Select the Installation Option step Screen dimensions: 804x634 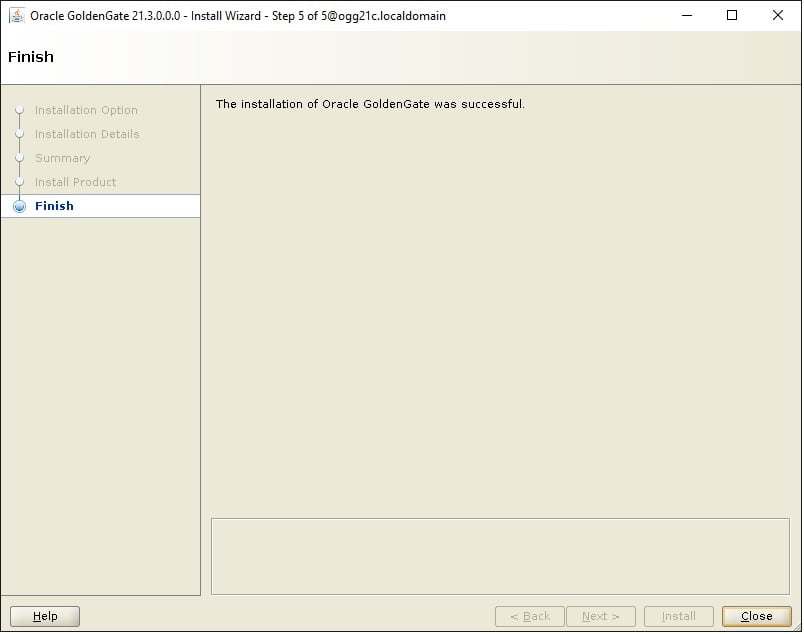pos(86,110)
